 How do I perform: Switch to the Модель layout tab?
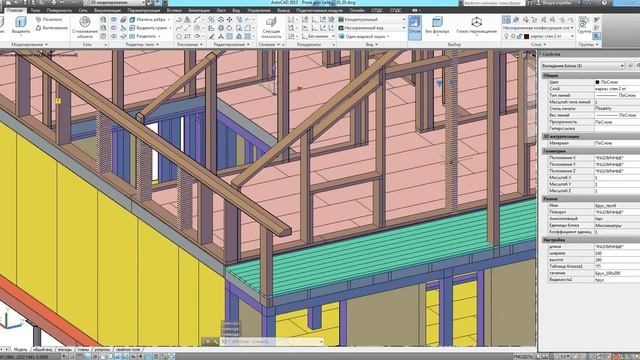20,350
